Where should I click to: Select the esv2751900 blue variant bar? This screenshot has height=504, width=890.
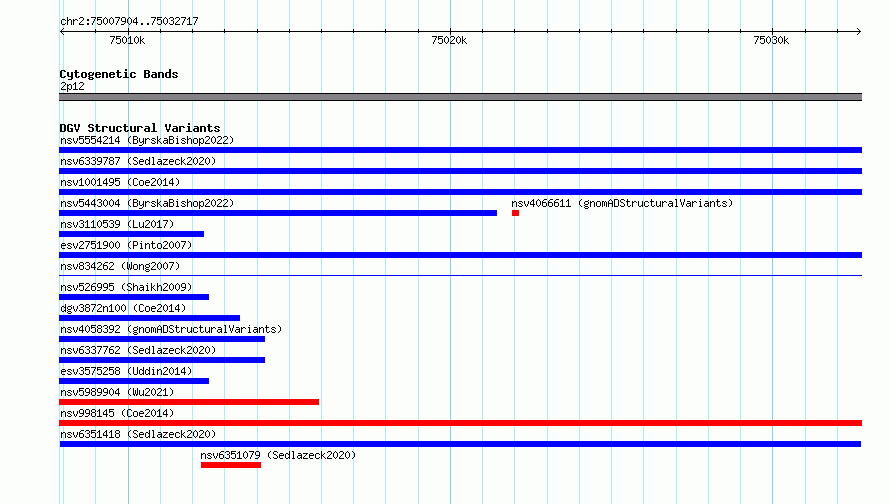[460, 255]
